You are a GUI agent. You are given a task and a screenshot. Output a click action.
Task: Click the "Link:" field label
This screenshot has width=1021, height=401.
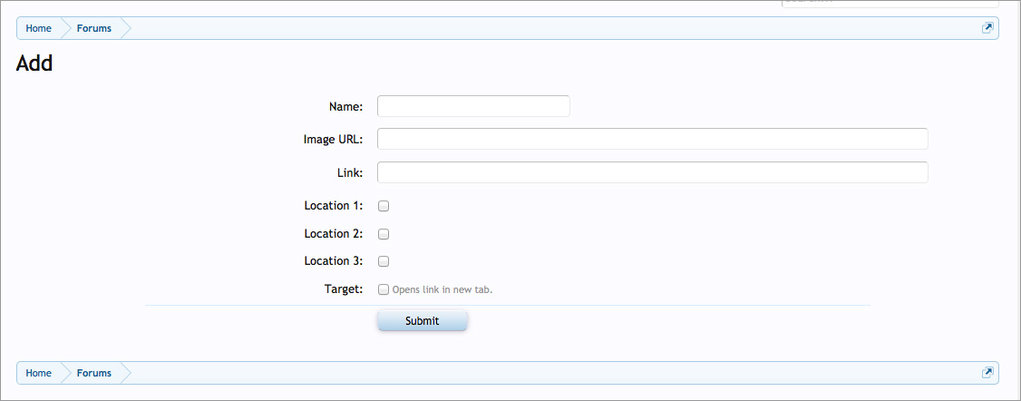point(350,172)
